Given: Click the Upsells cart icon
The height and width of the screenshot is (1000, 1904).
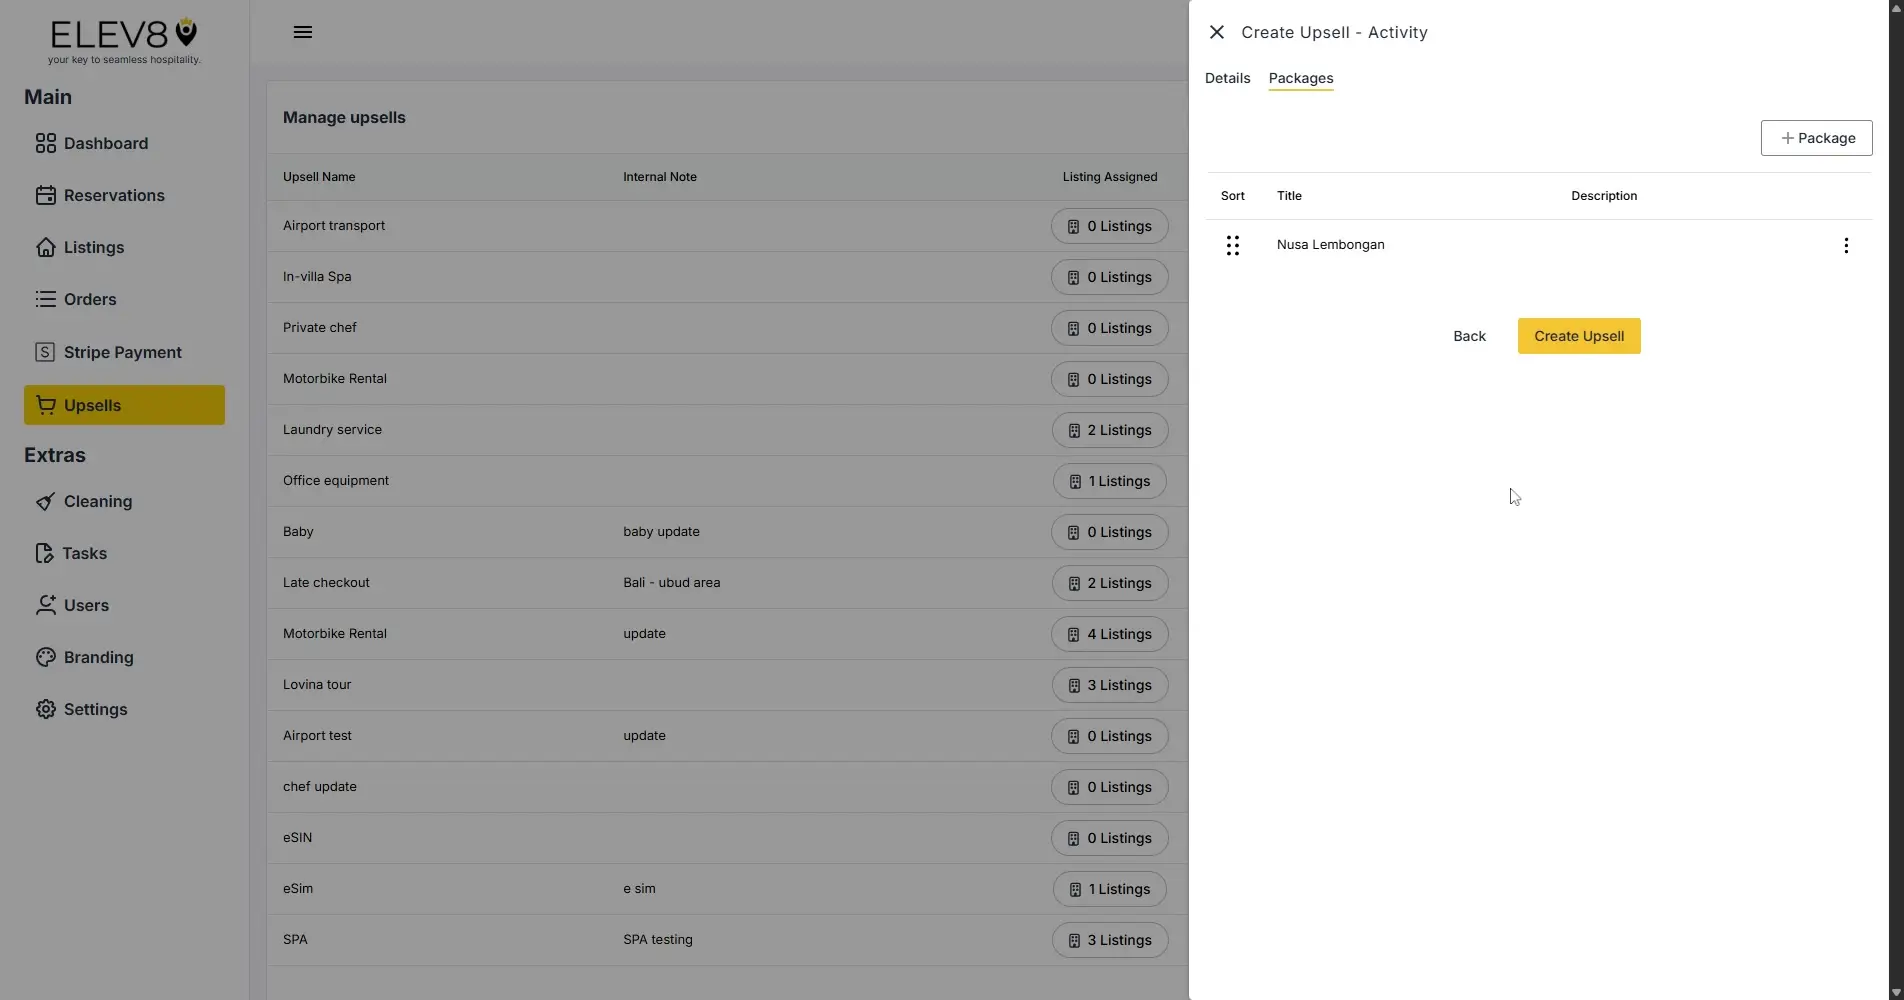Looking at the screenshot, I should click(46, 404).
